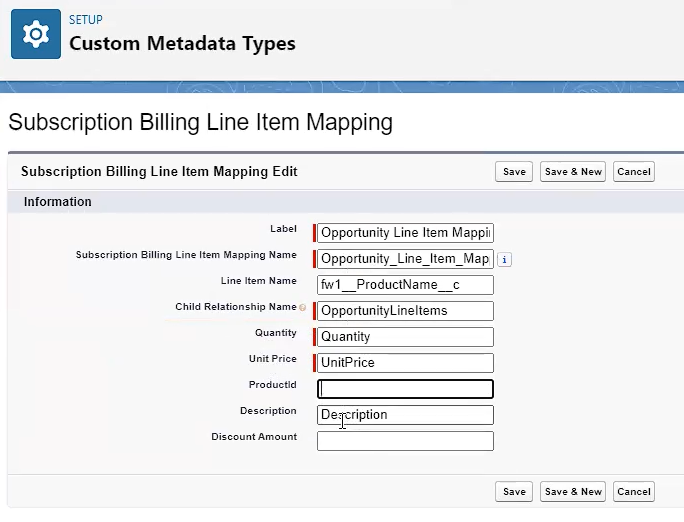
Task: Click the top Save & New button
Action: 573,171
